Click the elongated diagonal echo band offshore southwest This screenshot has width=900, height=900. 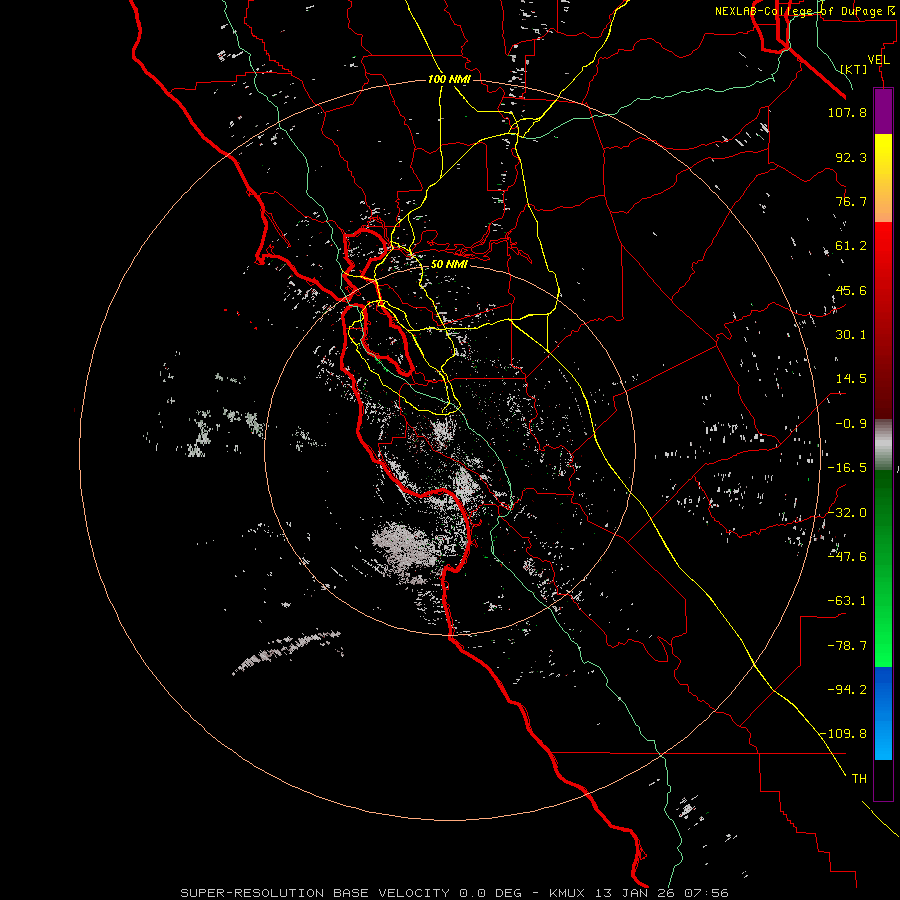287,652
